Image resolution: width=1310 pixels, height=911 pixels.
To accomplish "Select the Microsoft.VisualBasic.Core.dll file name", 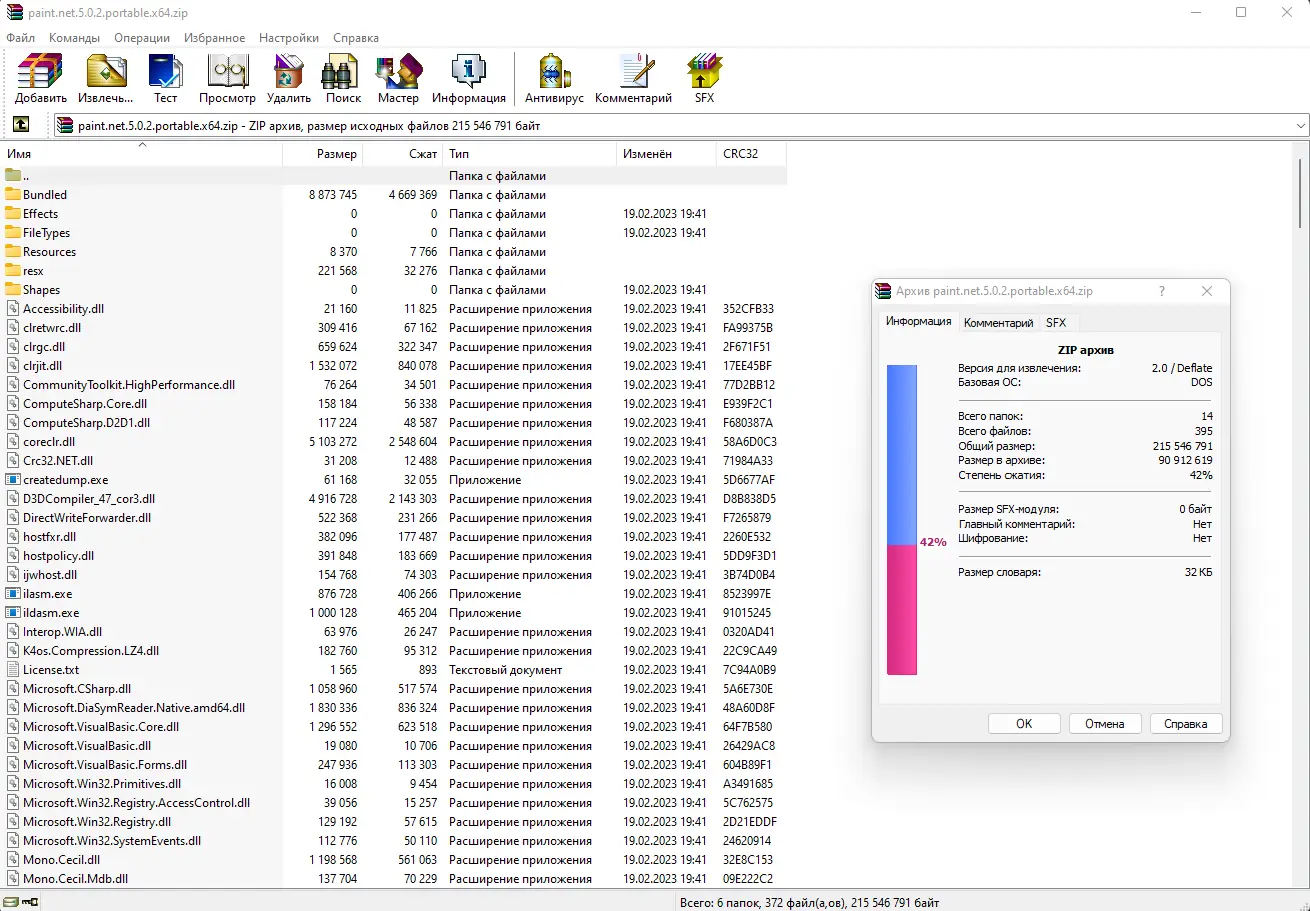I will (x=101, y=726).
